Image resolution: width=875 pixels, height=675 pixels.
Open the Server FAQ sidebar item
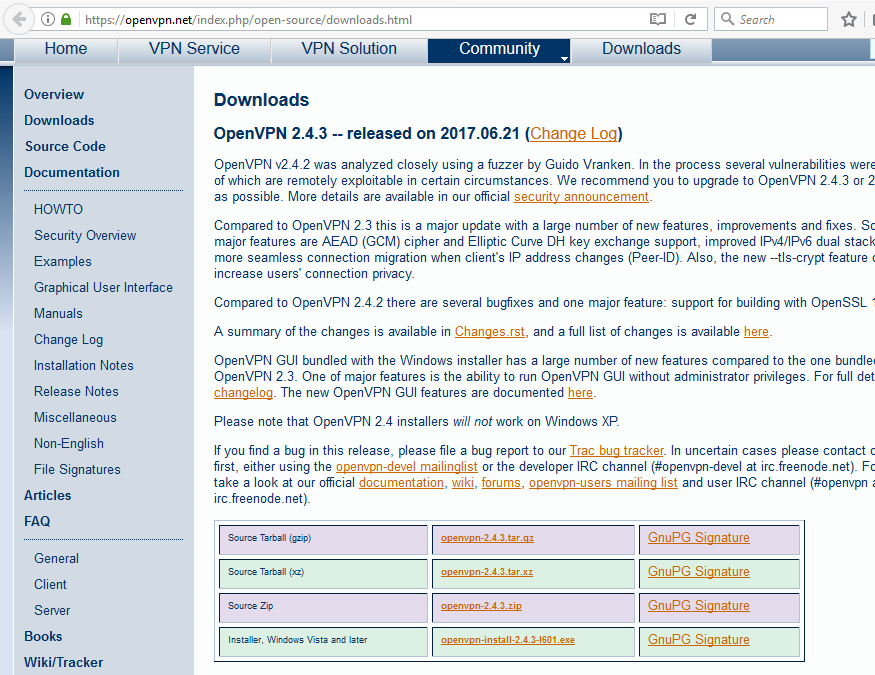52,610
